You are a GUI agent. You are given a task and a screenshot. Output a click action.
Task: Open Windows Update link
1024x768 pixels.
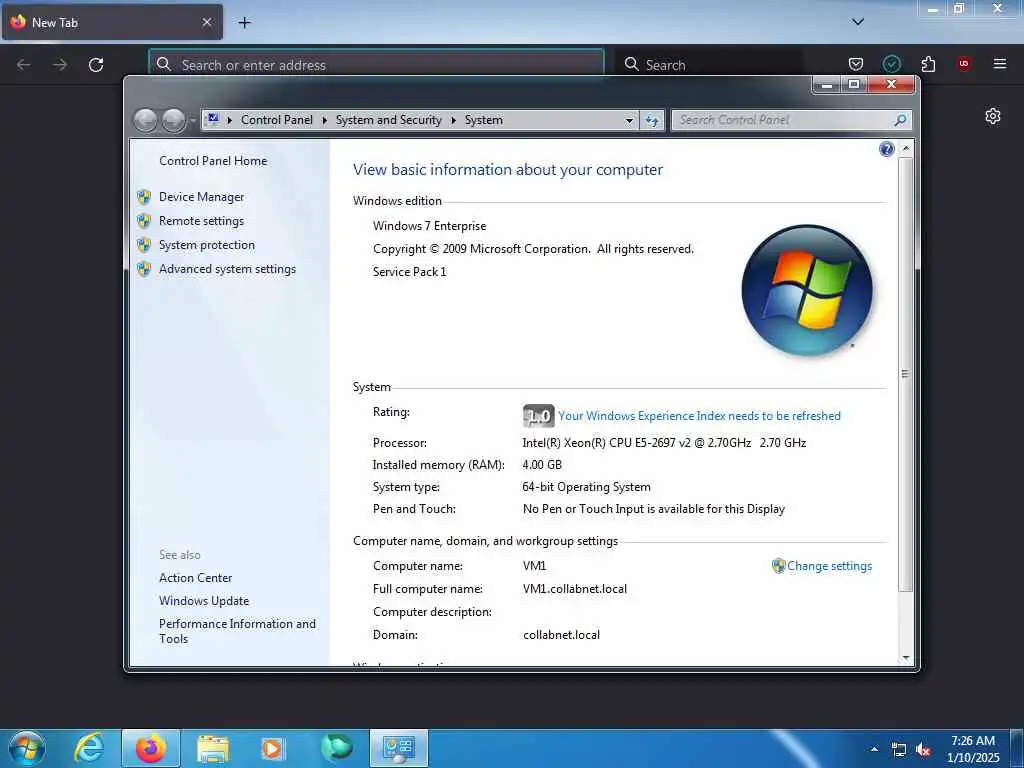[204, 601]
